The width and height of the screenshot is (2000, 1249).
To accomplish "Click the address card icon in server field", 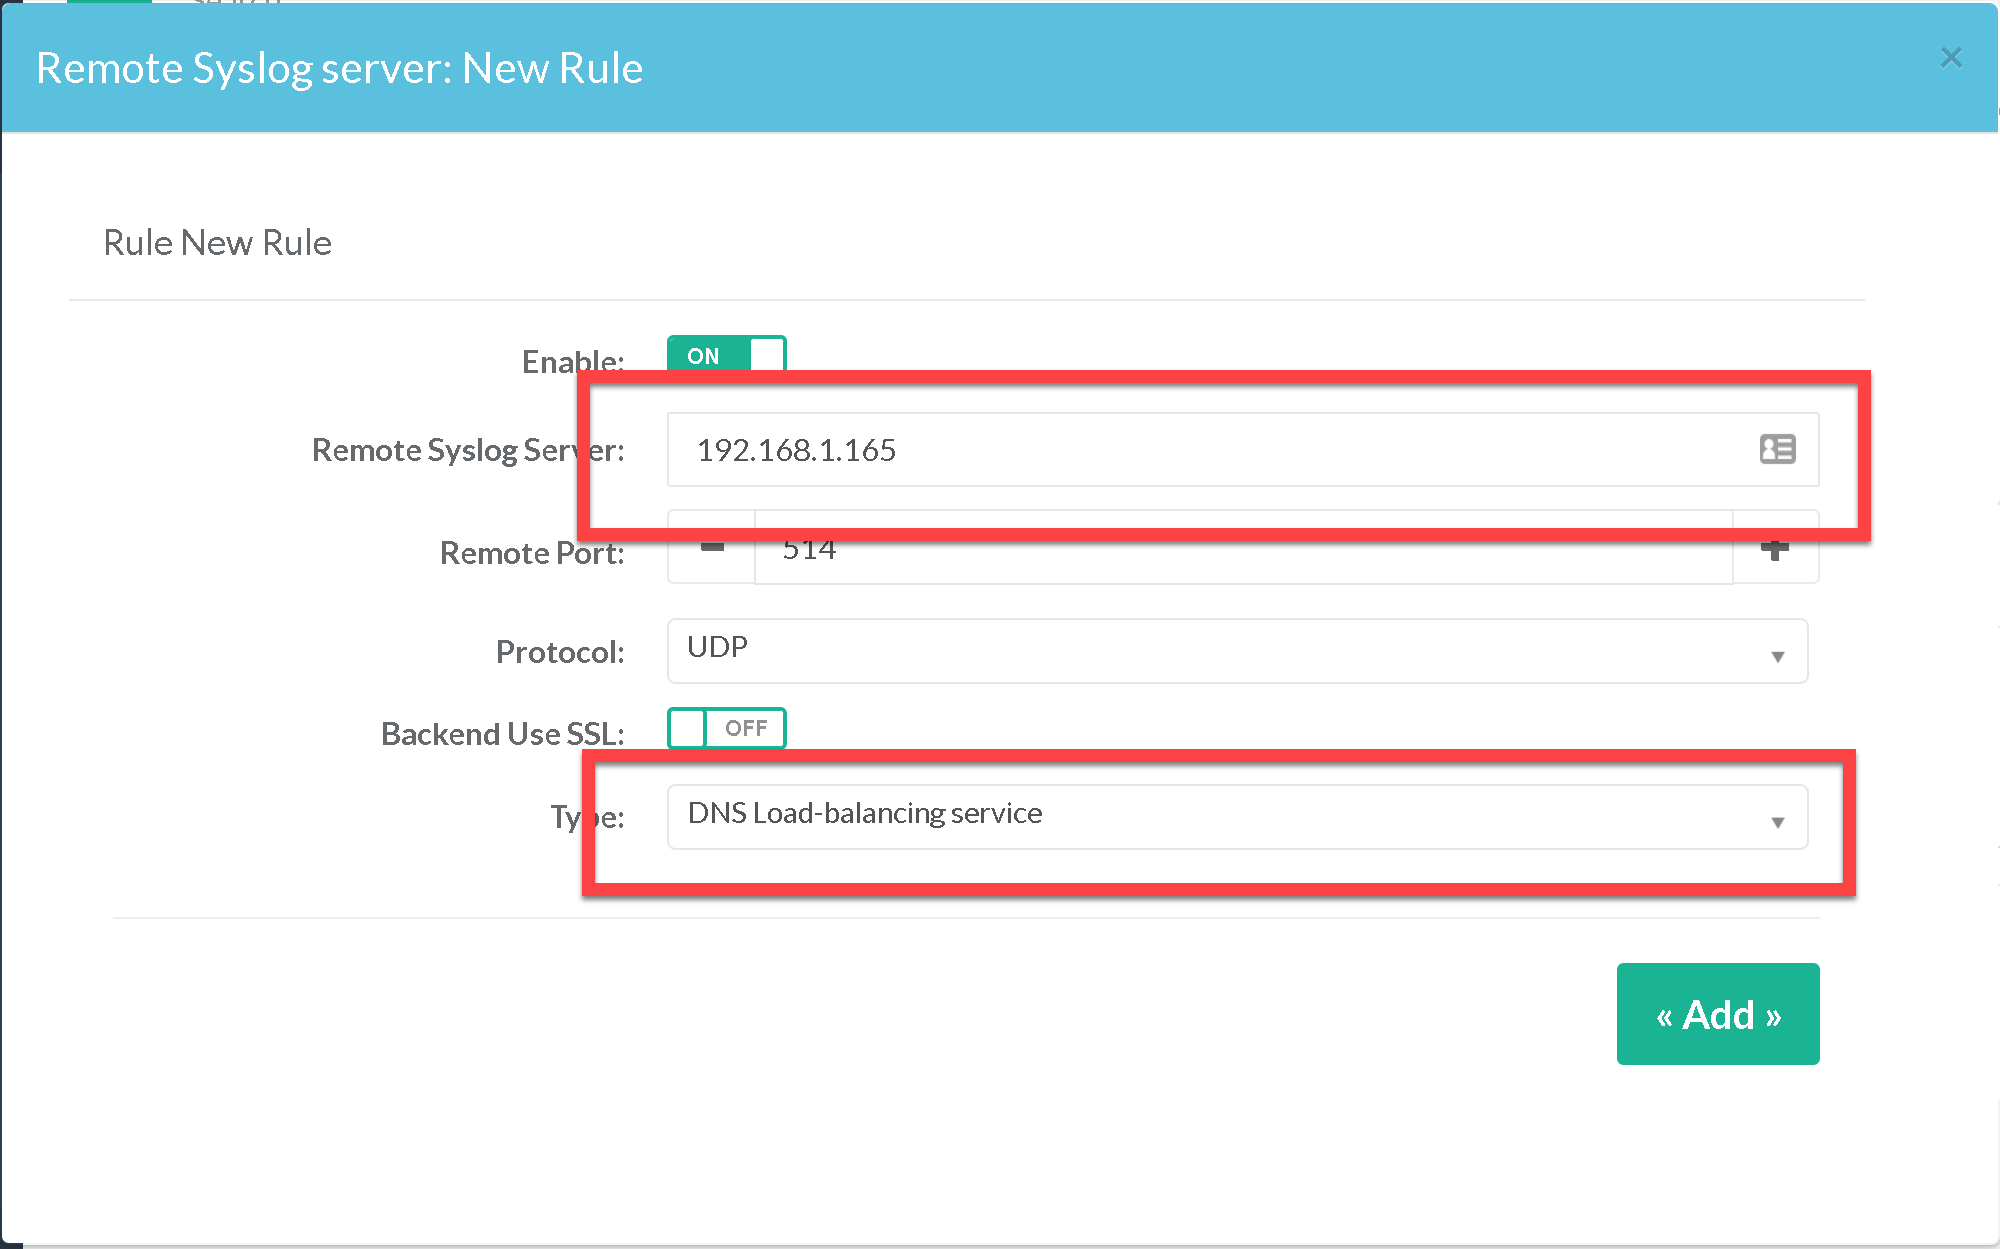I will click(1777, 449).
